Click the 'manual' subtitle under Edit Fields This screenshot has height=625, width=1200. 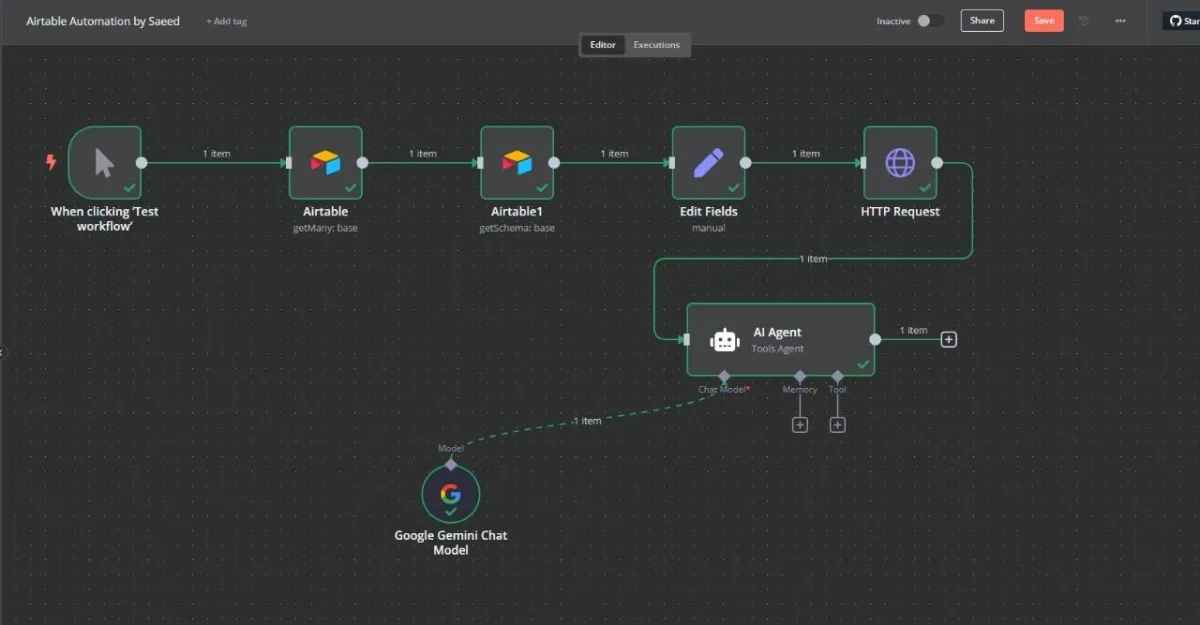708,228
